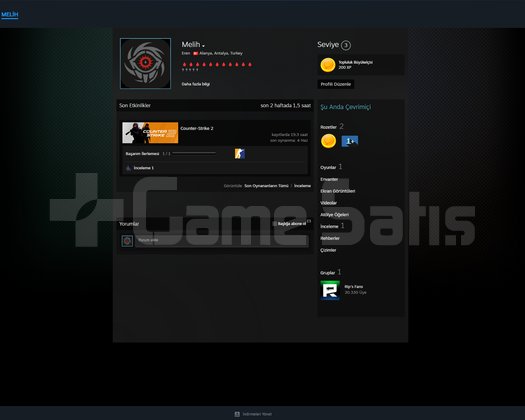Open 'İnceleme' link below recent activity

click(x=302, y=186)
